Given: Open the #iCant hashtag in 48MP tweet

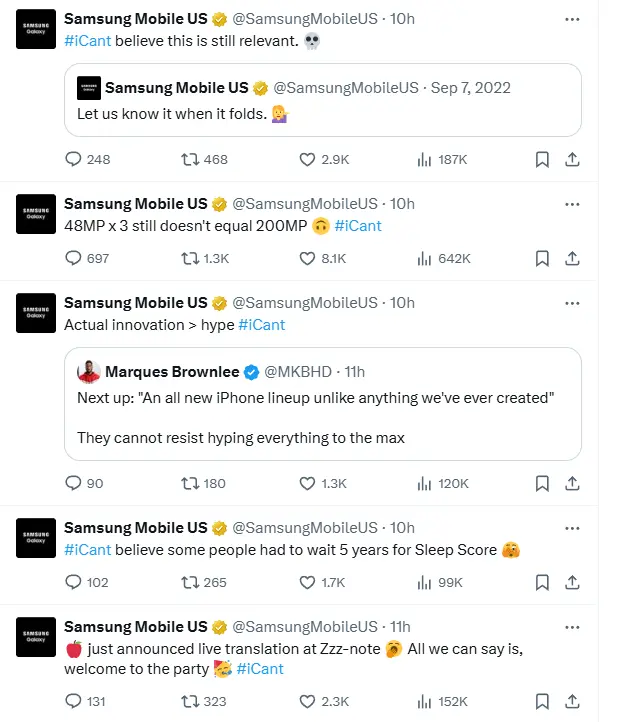Looking at the screenshot, I should [358, 226].
